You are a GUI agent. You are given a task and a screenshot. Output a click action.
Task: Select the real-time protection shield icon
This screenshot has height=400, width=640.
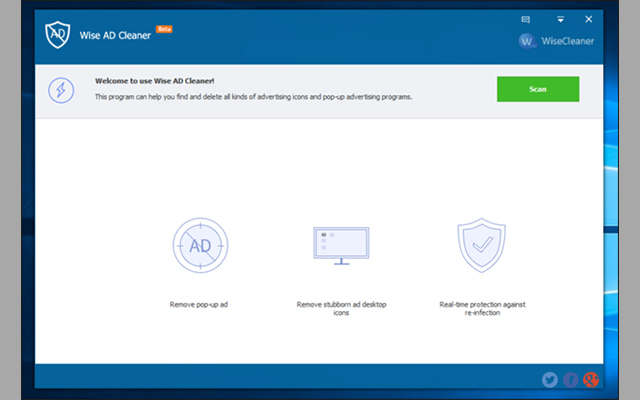tap(482, 246)
